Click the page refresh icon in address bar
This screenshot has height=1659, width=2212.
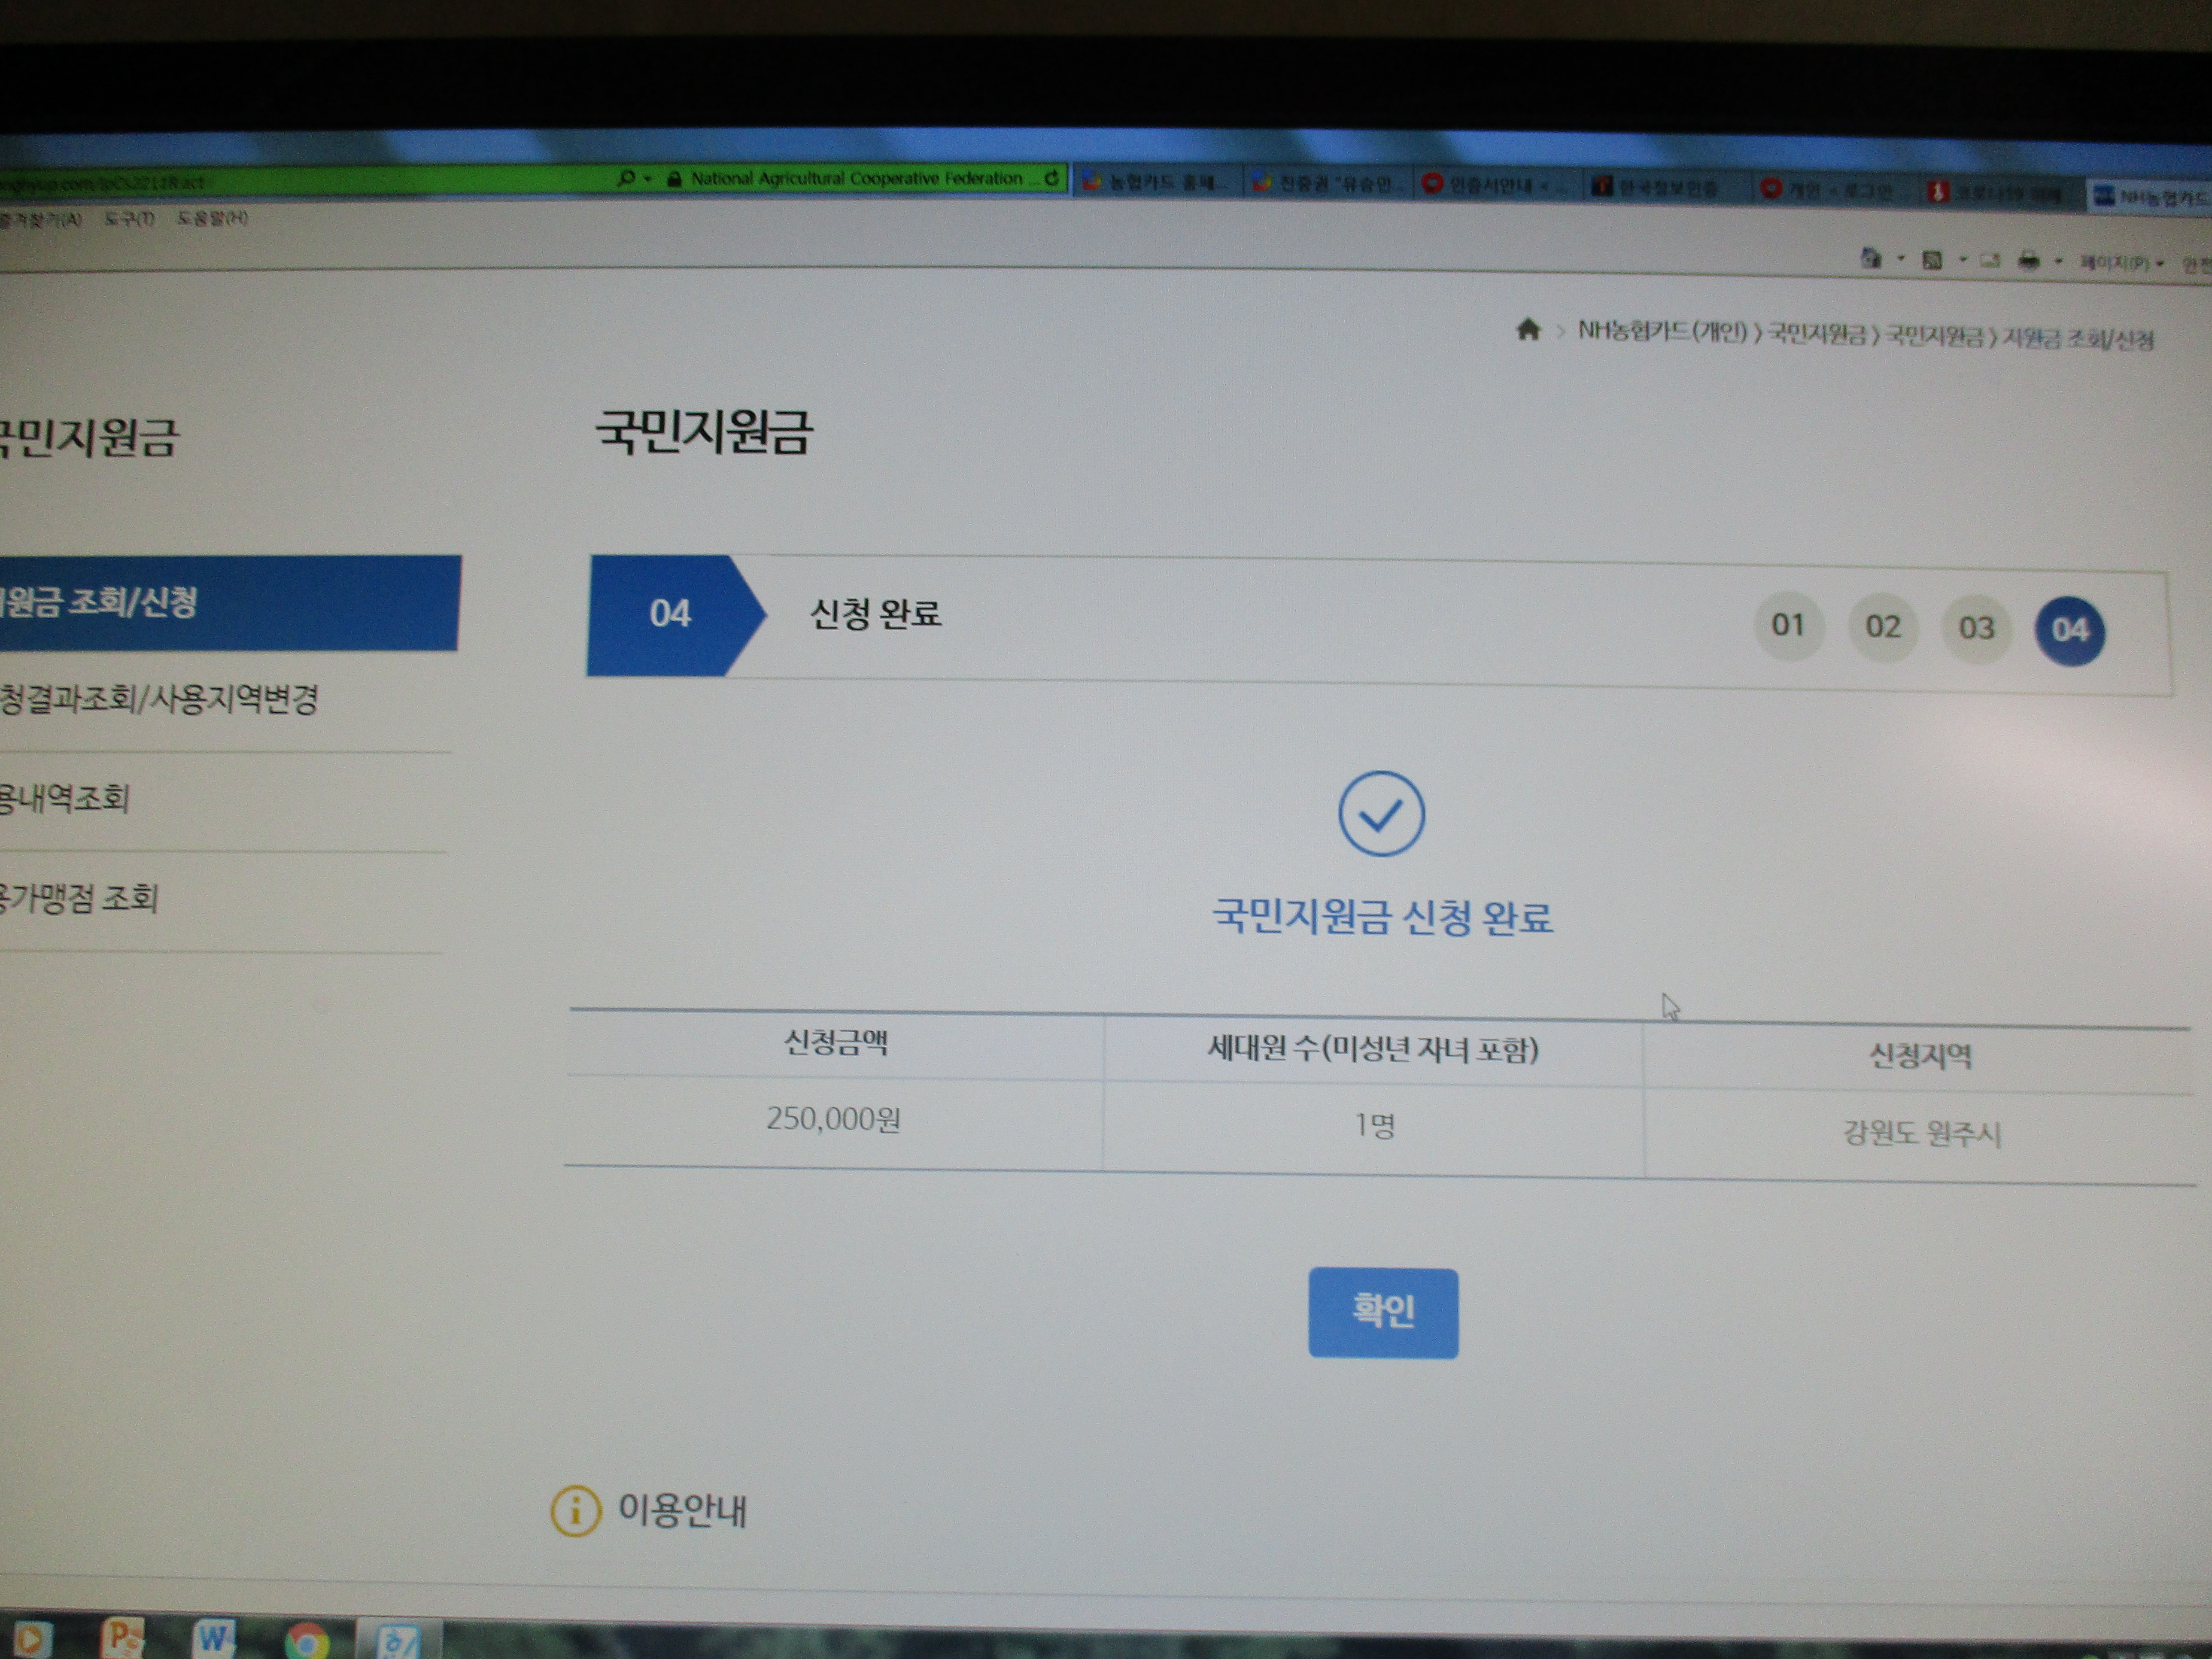point(1051,178)
